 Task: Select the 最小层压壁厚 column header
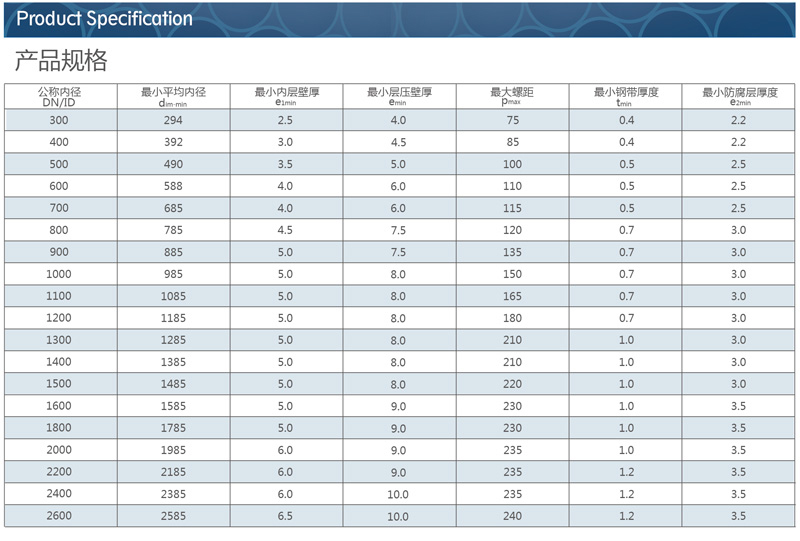(x=399, y=96)
